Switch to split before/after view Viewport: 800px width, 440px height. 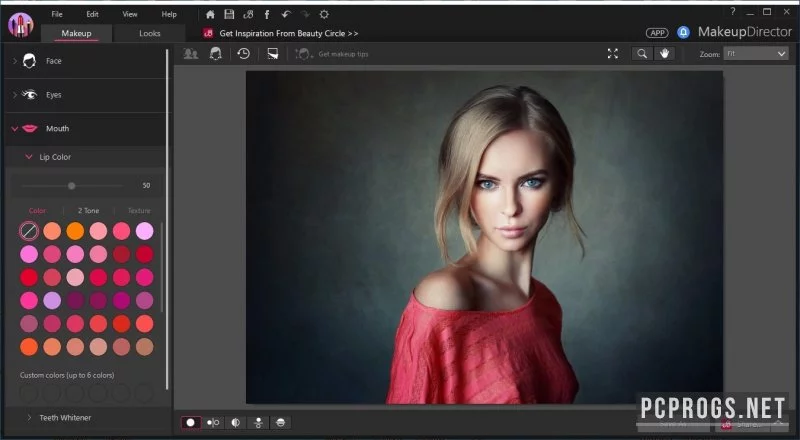click(236, 423)
